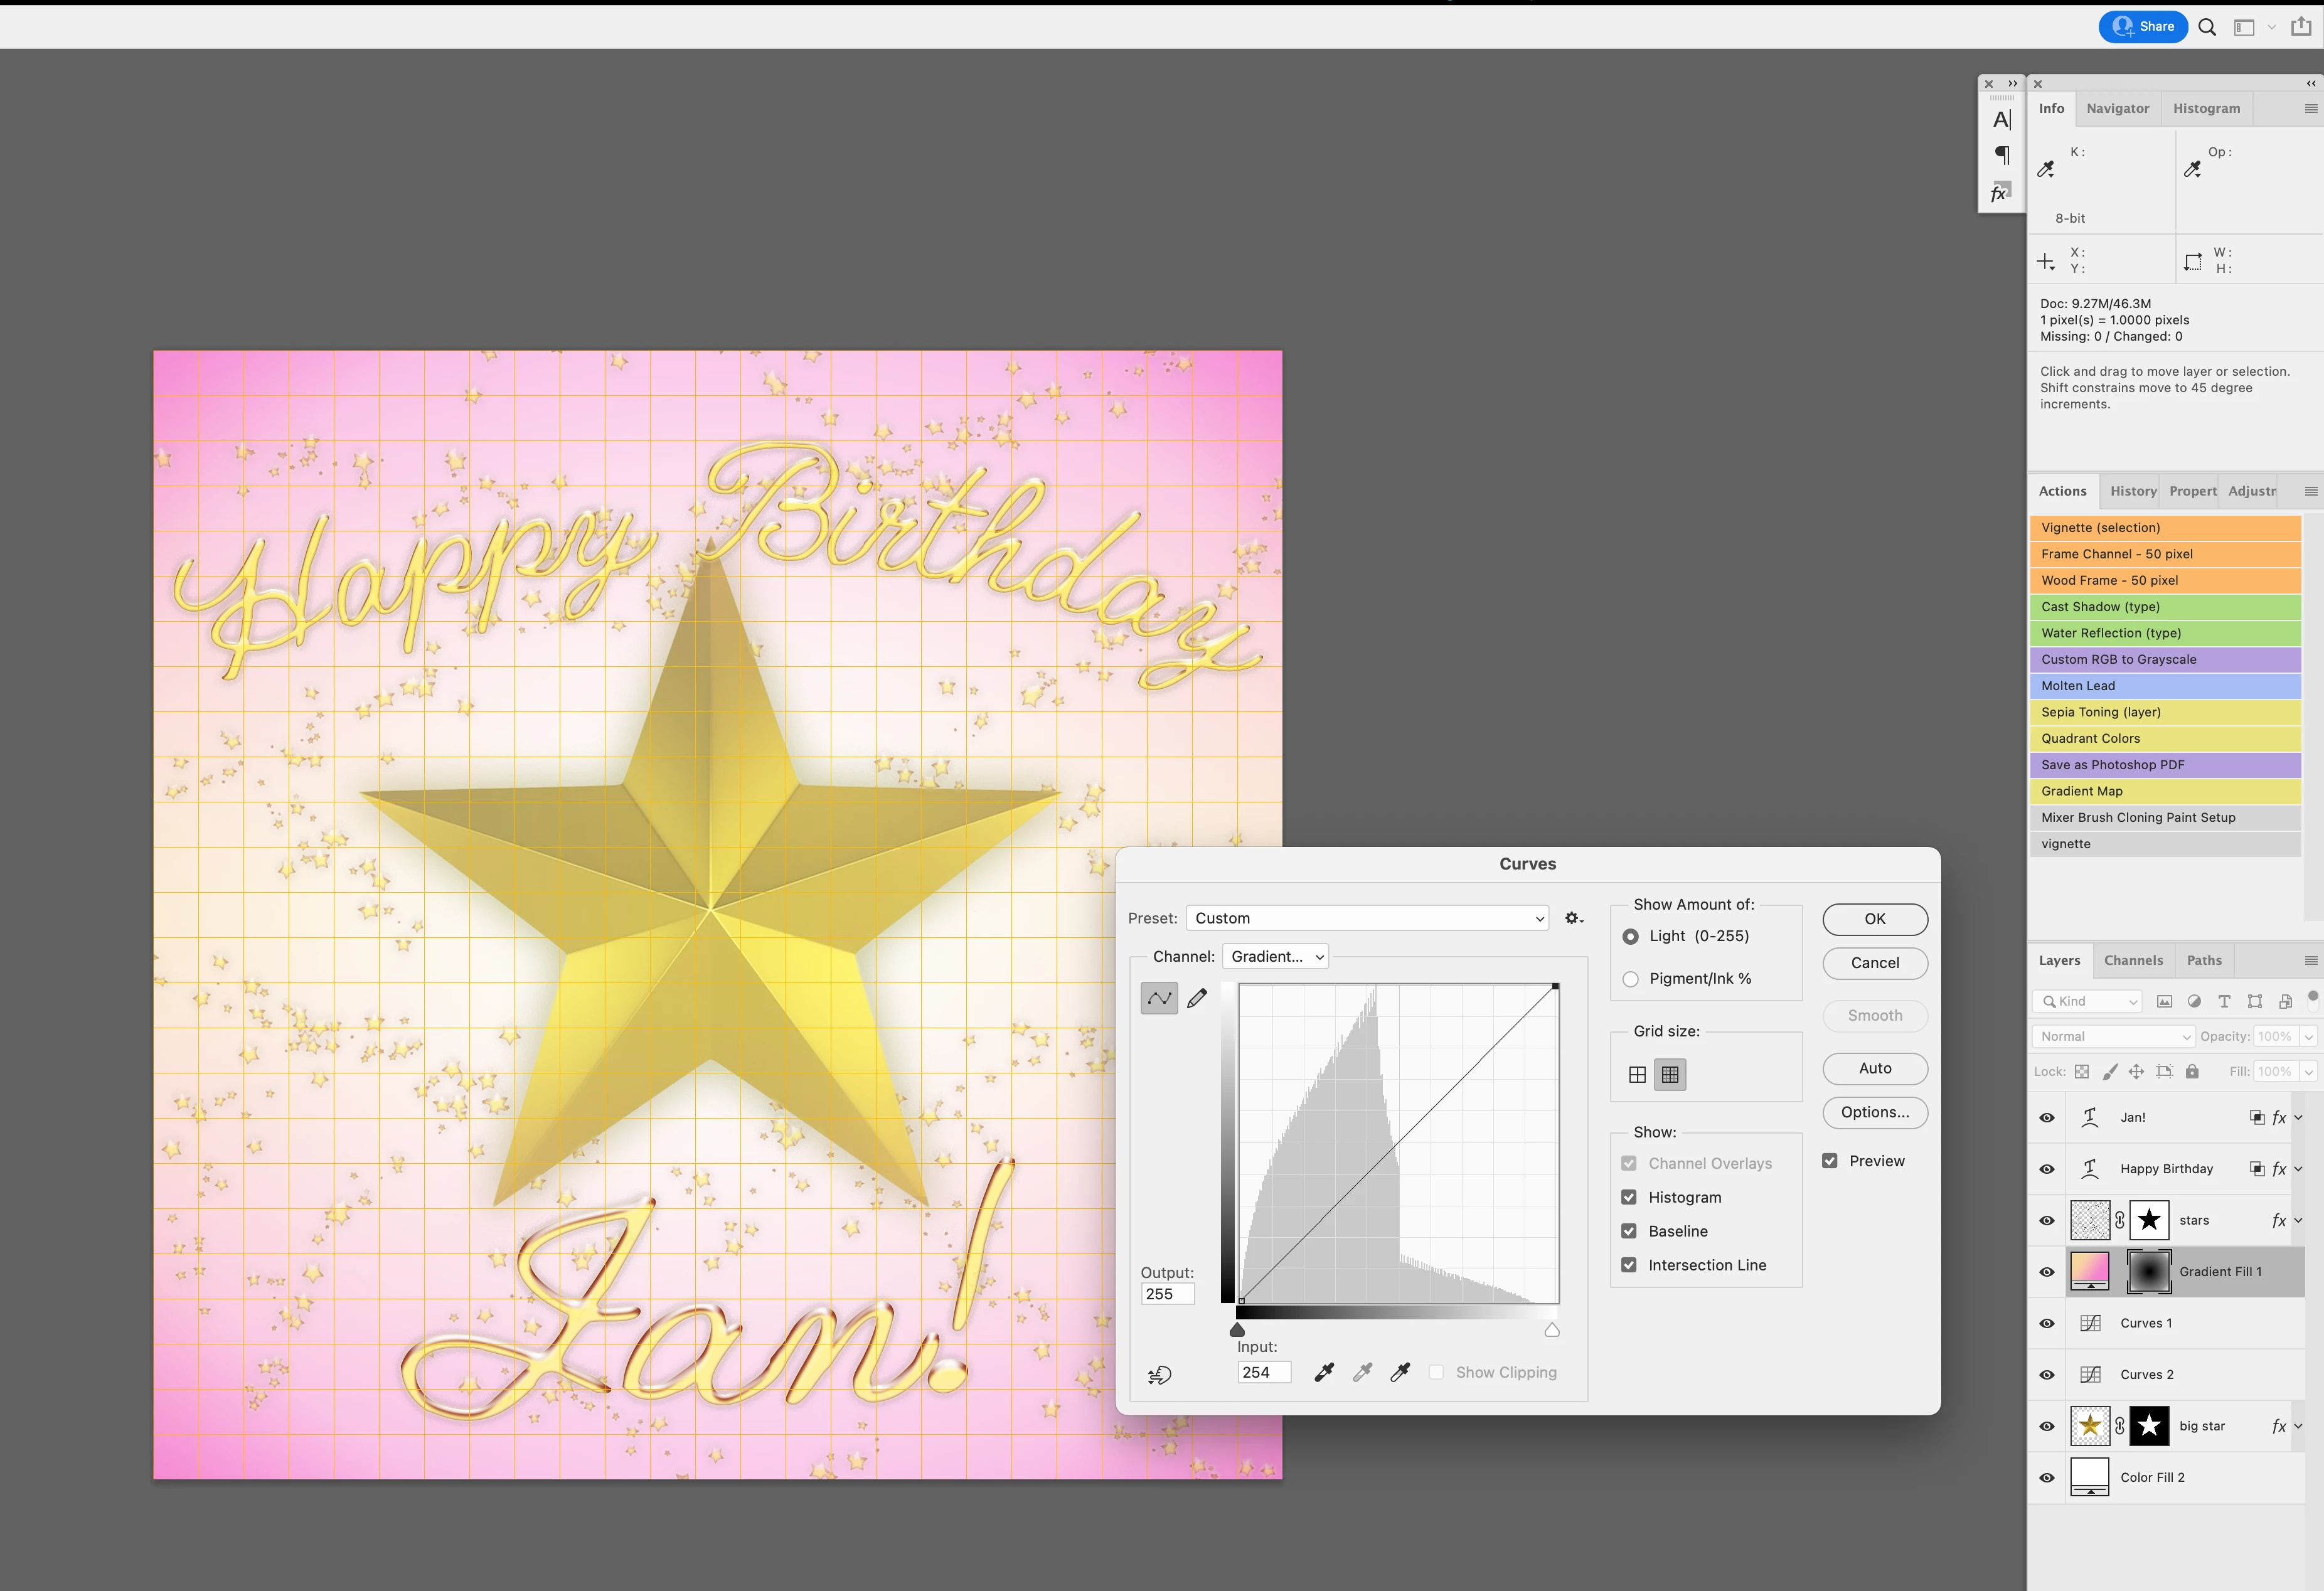Viewport: 2324px width, 1591px height.
Task: Open the Preset dropdown in Curves
Action: click(x=1367, y=918)
